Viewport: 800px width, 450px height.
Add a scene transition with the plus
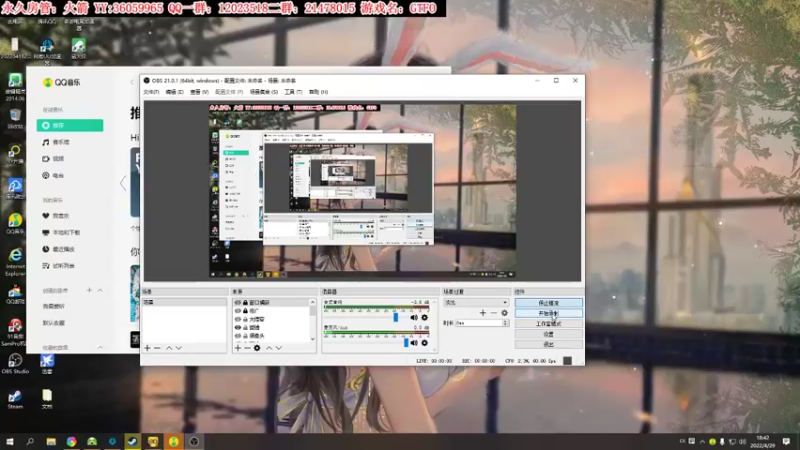[483, 313]
